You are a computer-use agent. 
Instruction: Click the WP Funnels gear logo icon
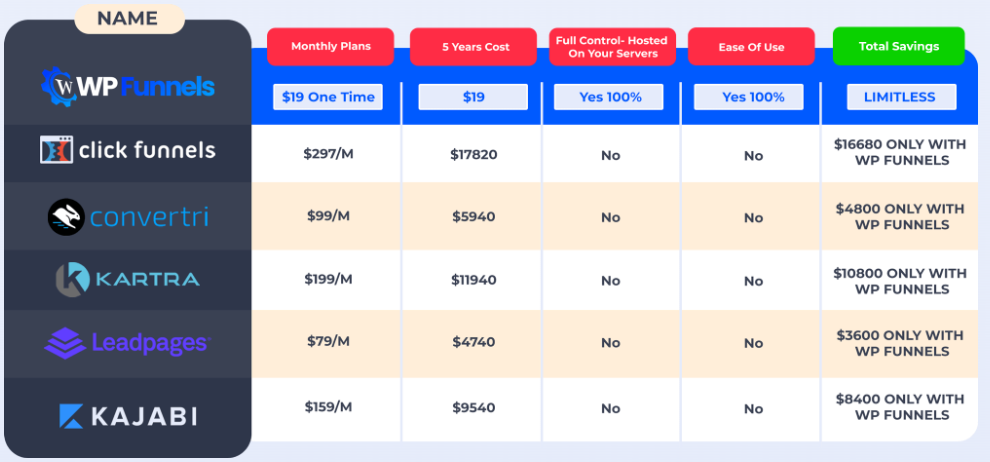click(x=64, y=87)
